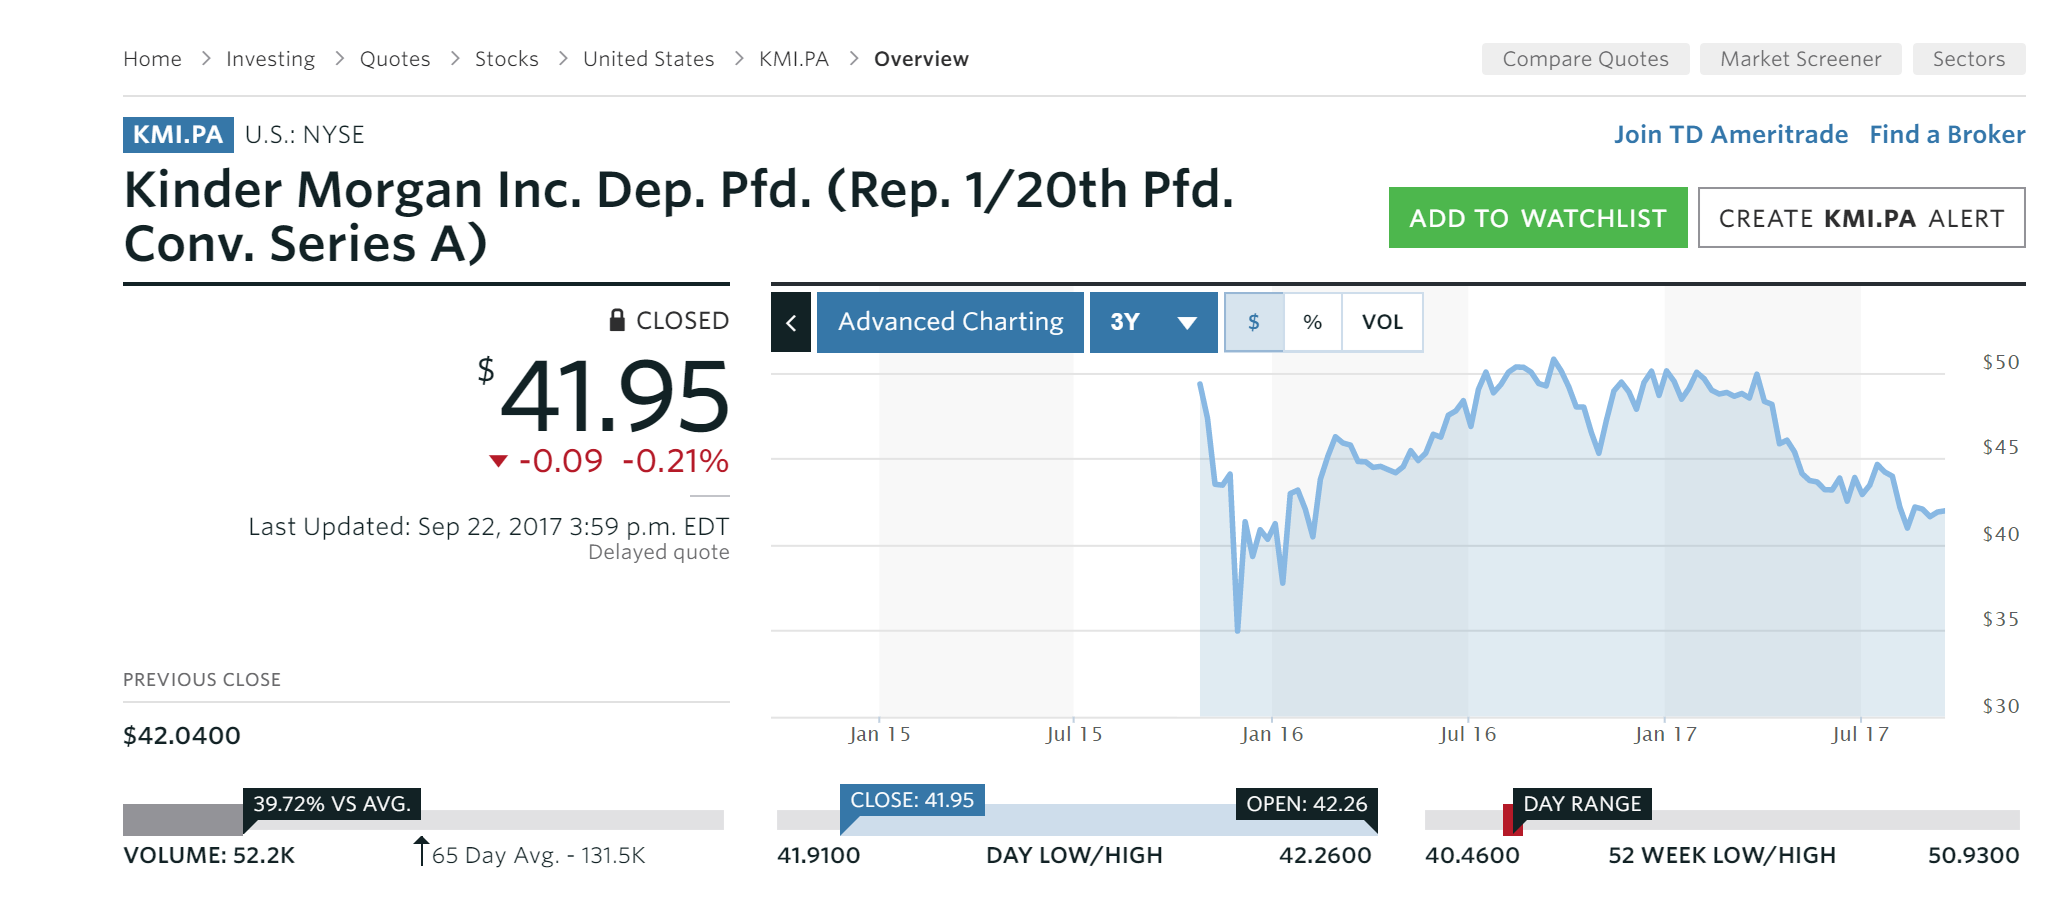Switch chart to dollar price view
2053x899 pixels.
point(1254,322)
